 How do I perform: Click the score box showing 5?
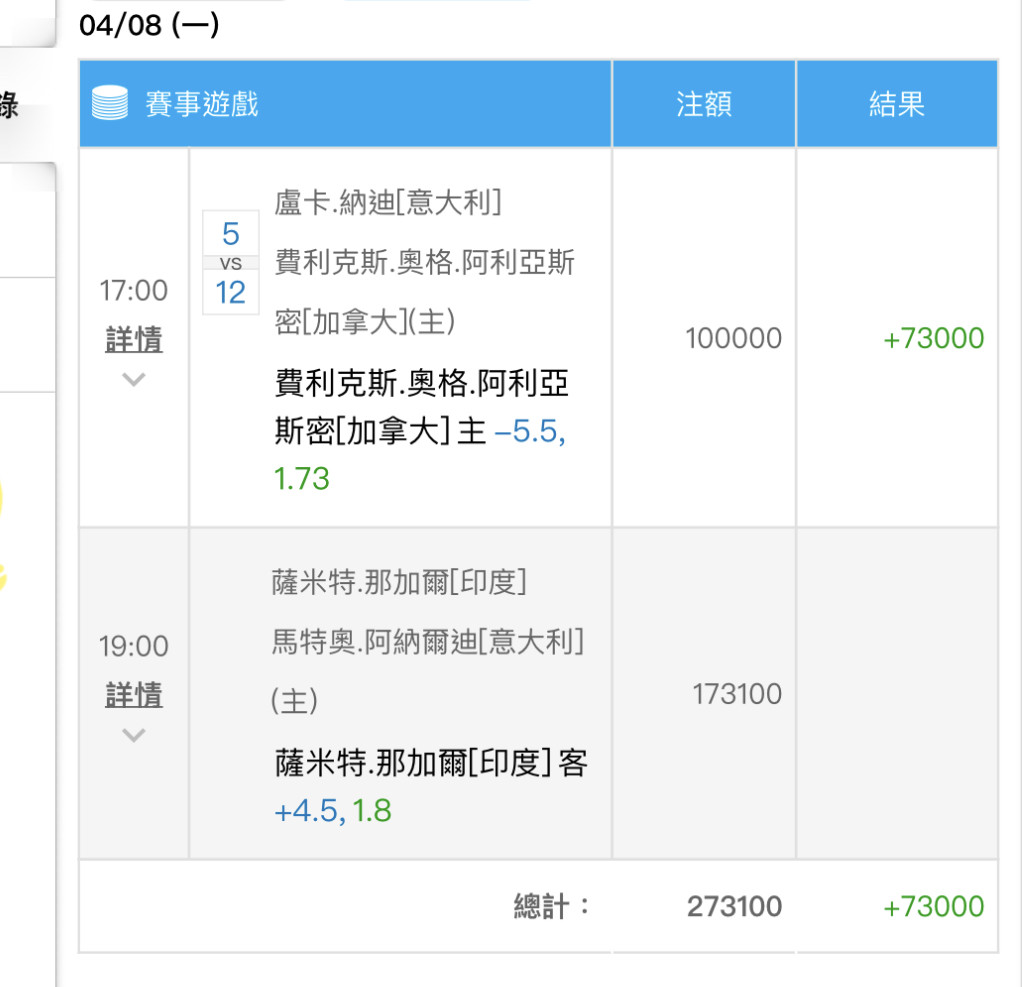230,233
